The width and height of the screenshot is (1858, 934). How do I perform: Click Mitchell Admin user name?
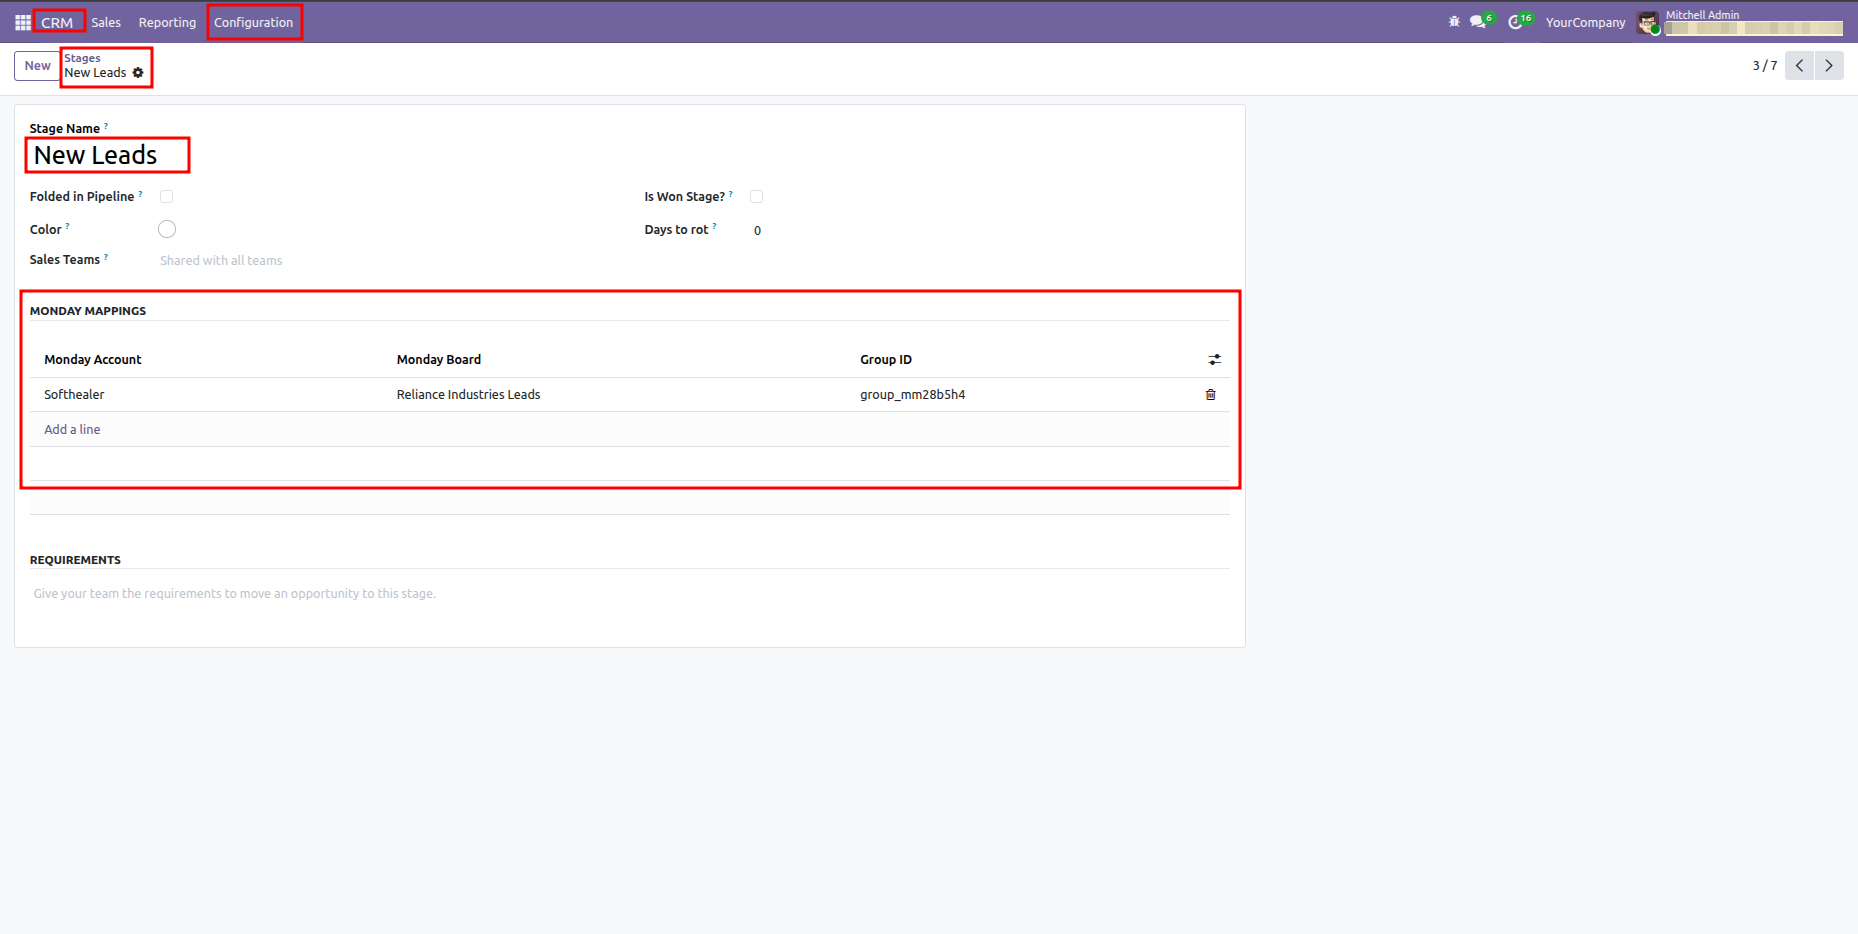click(1702, 15)
